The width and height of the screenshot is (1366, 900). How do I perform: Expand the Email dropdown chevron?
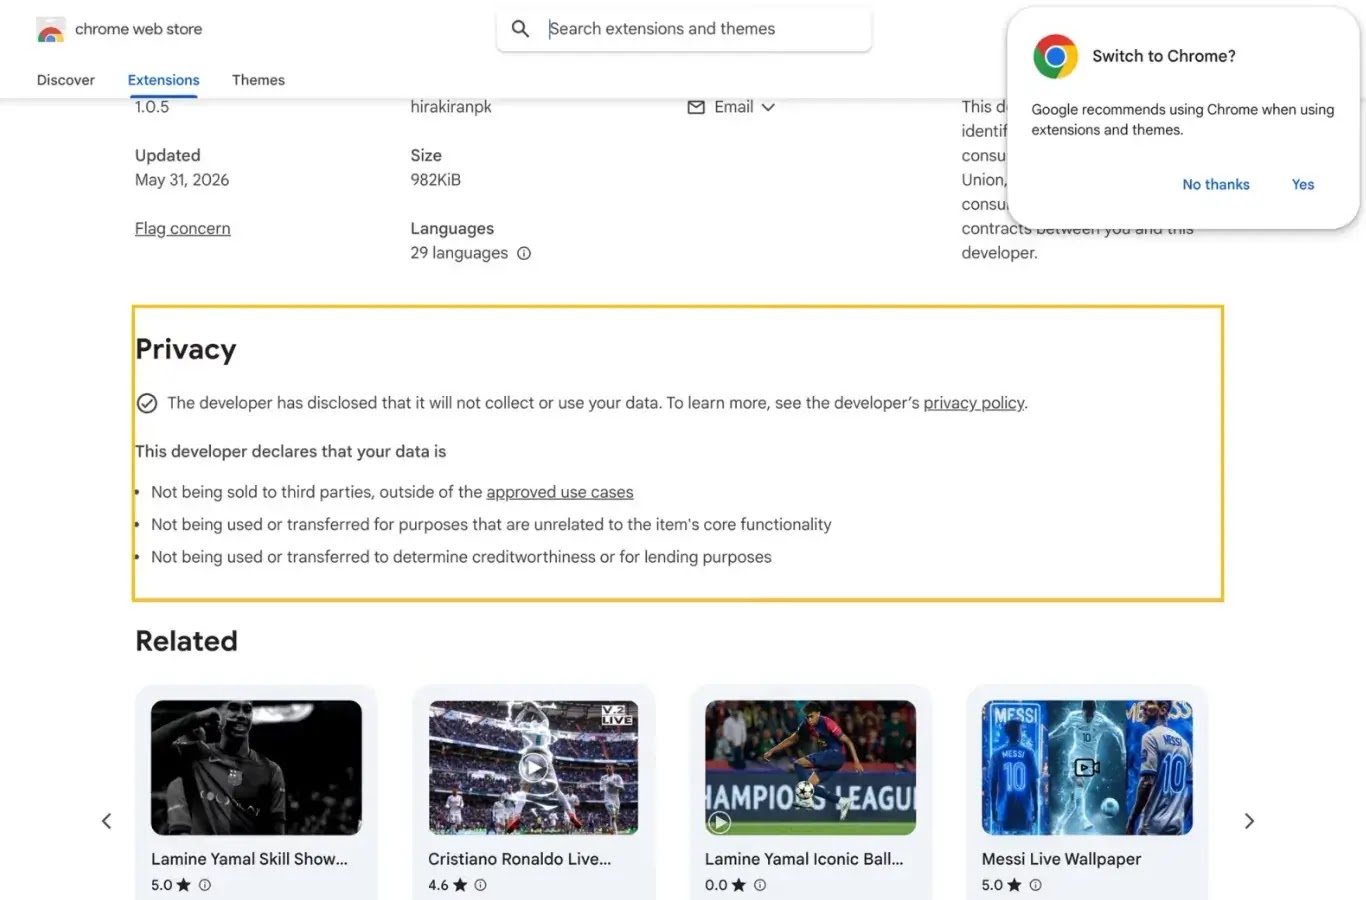pos(768,107)
